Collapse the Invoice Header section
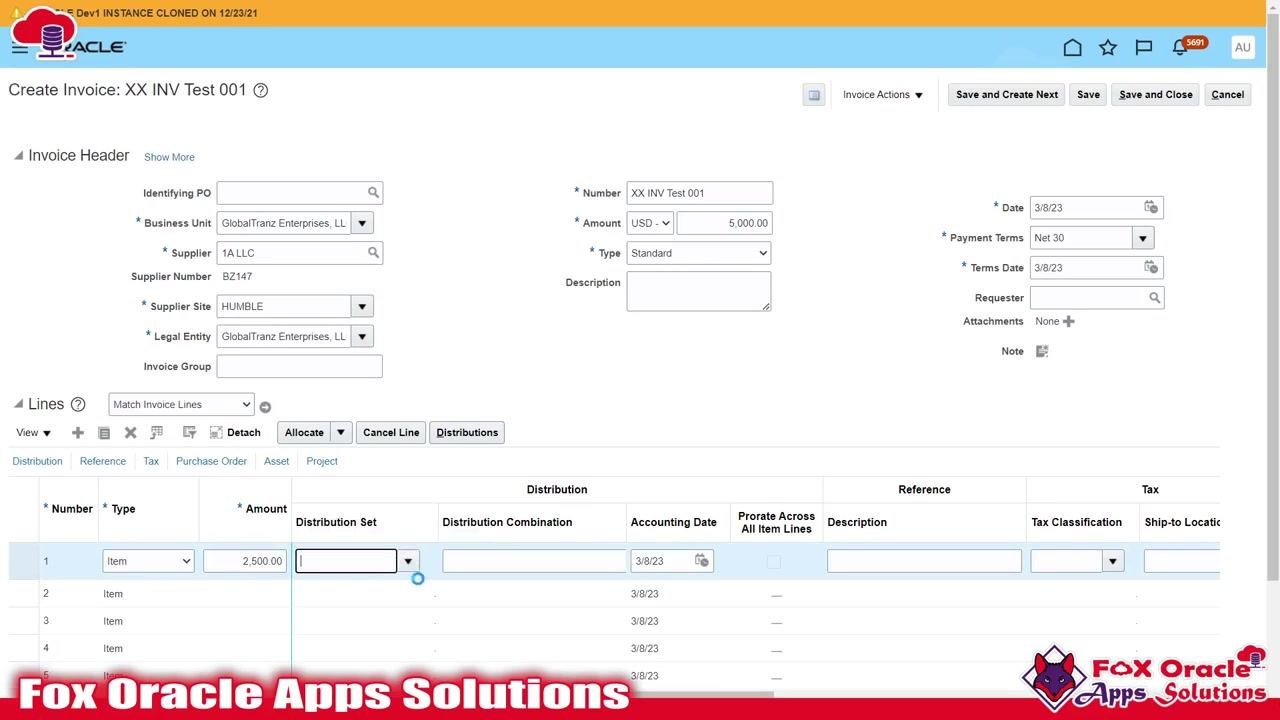Image resolution: width=1280 pixels, height=720 pixels. point(18,156)
